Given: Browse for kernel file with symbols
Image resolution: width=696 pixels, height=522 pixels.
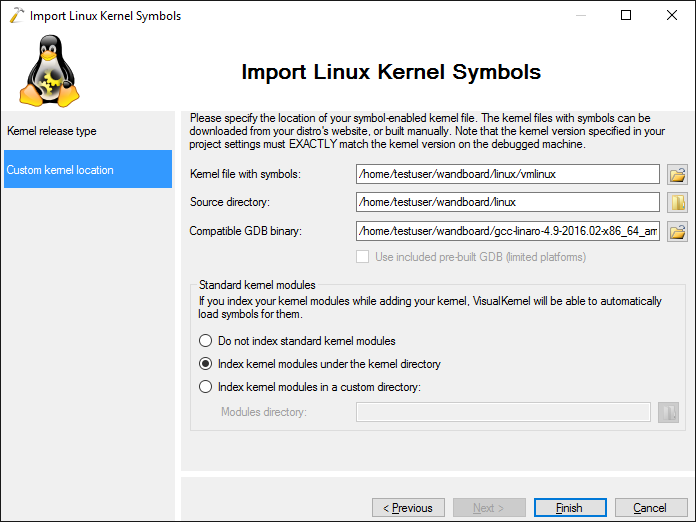Looking at the screenshot, I should coord(677,174).
